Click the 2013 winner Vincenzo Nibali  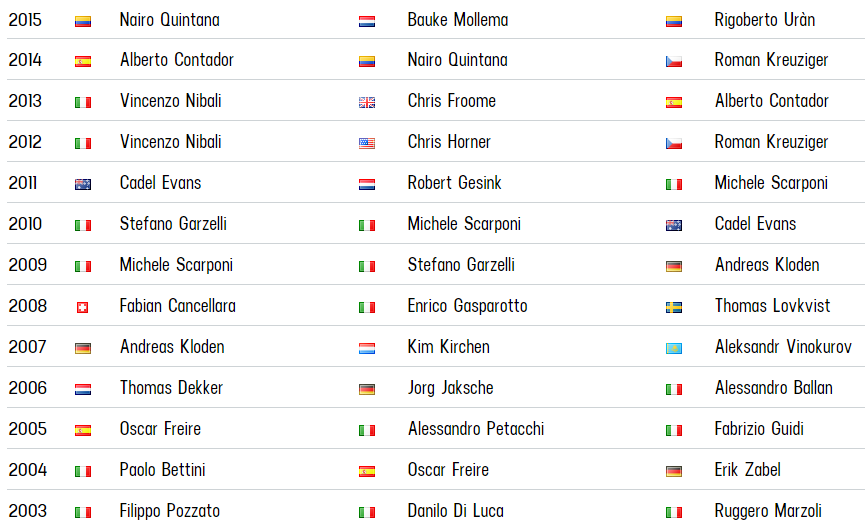170,101
